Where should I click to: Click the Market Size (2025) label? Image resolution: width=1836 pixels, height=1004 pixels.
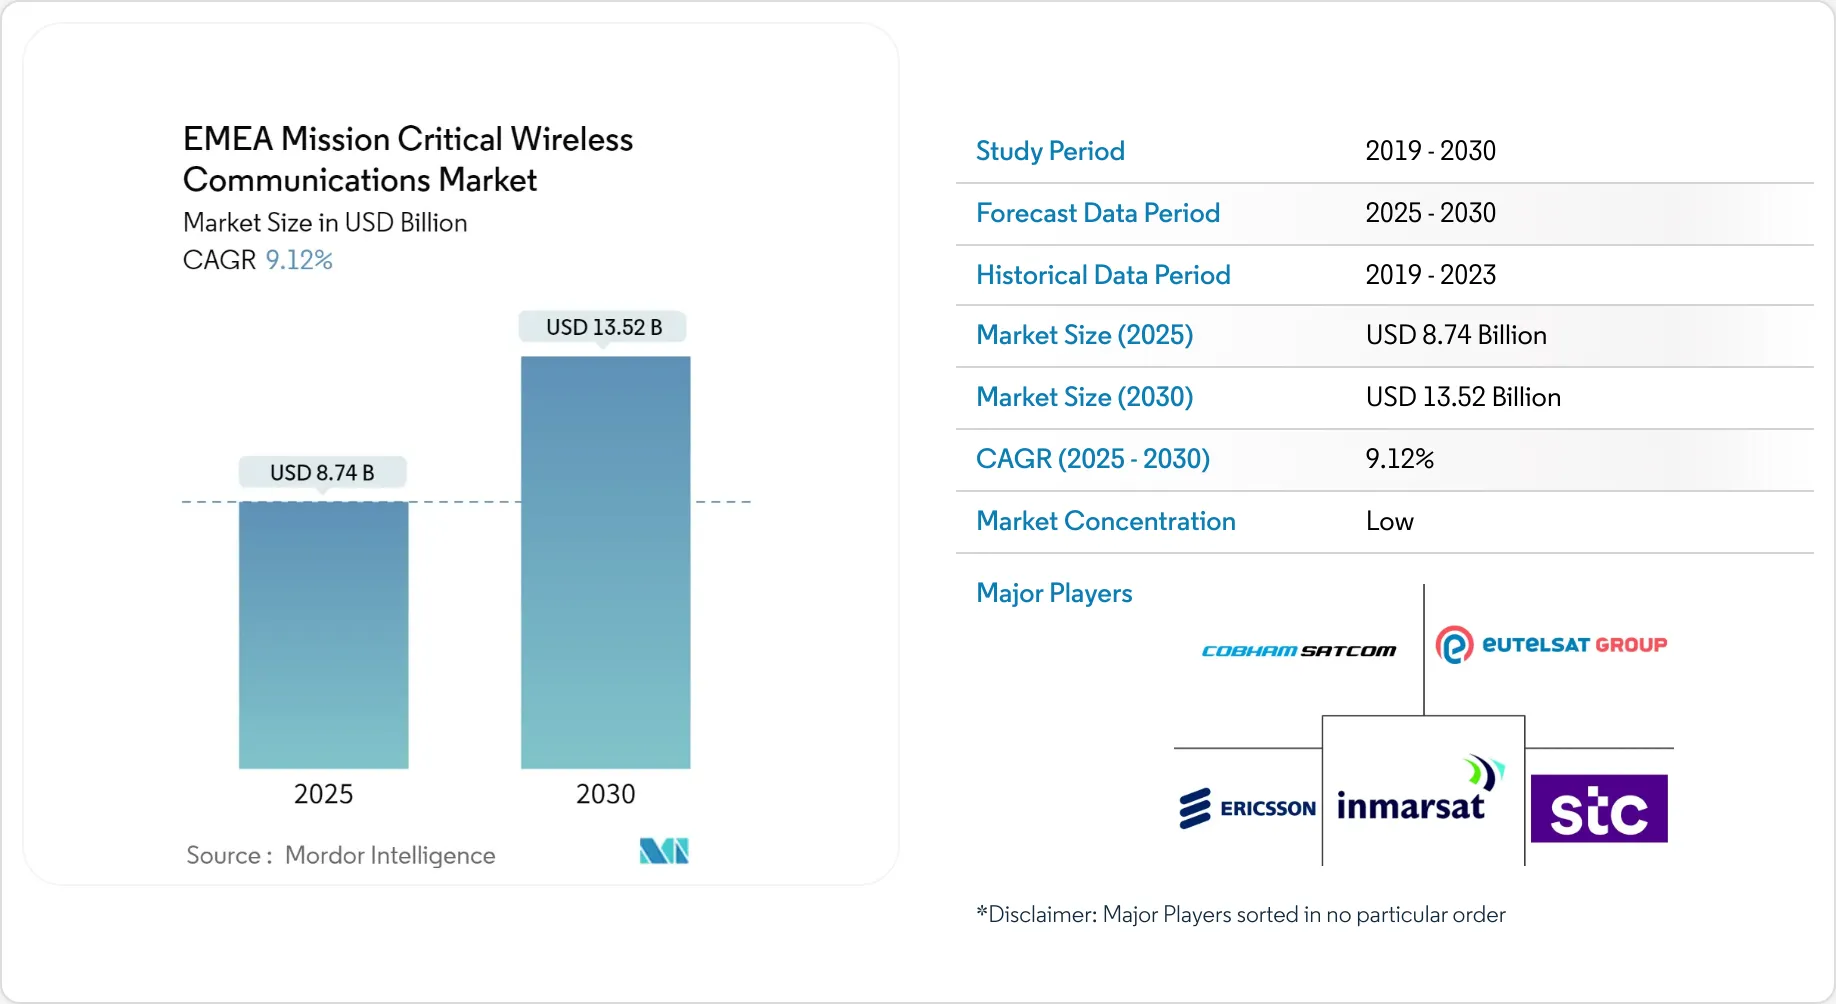click(1084, 335)
